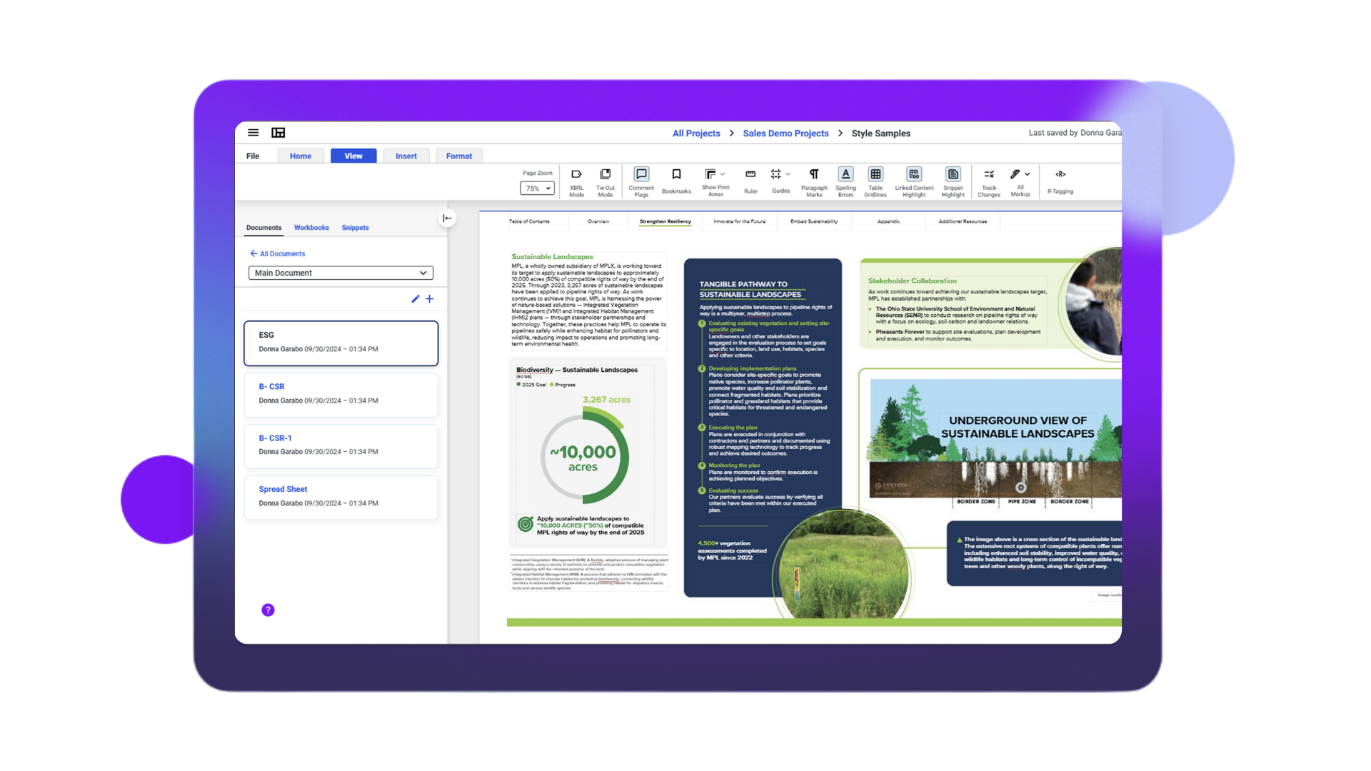Switch to the Insert ribbon tab
Image resolution: width=1371 pixels, height=771 pixels.
406,156
